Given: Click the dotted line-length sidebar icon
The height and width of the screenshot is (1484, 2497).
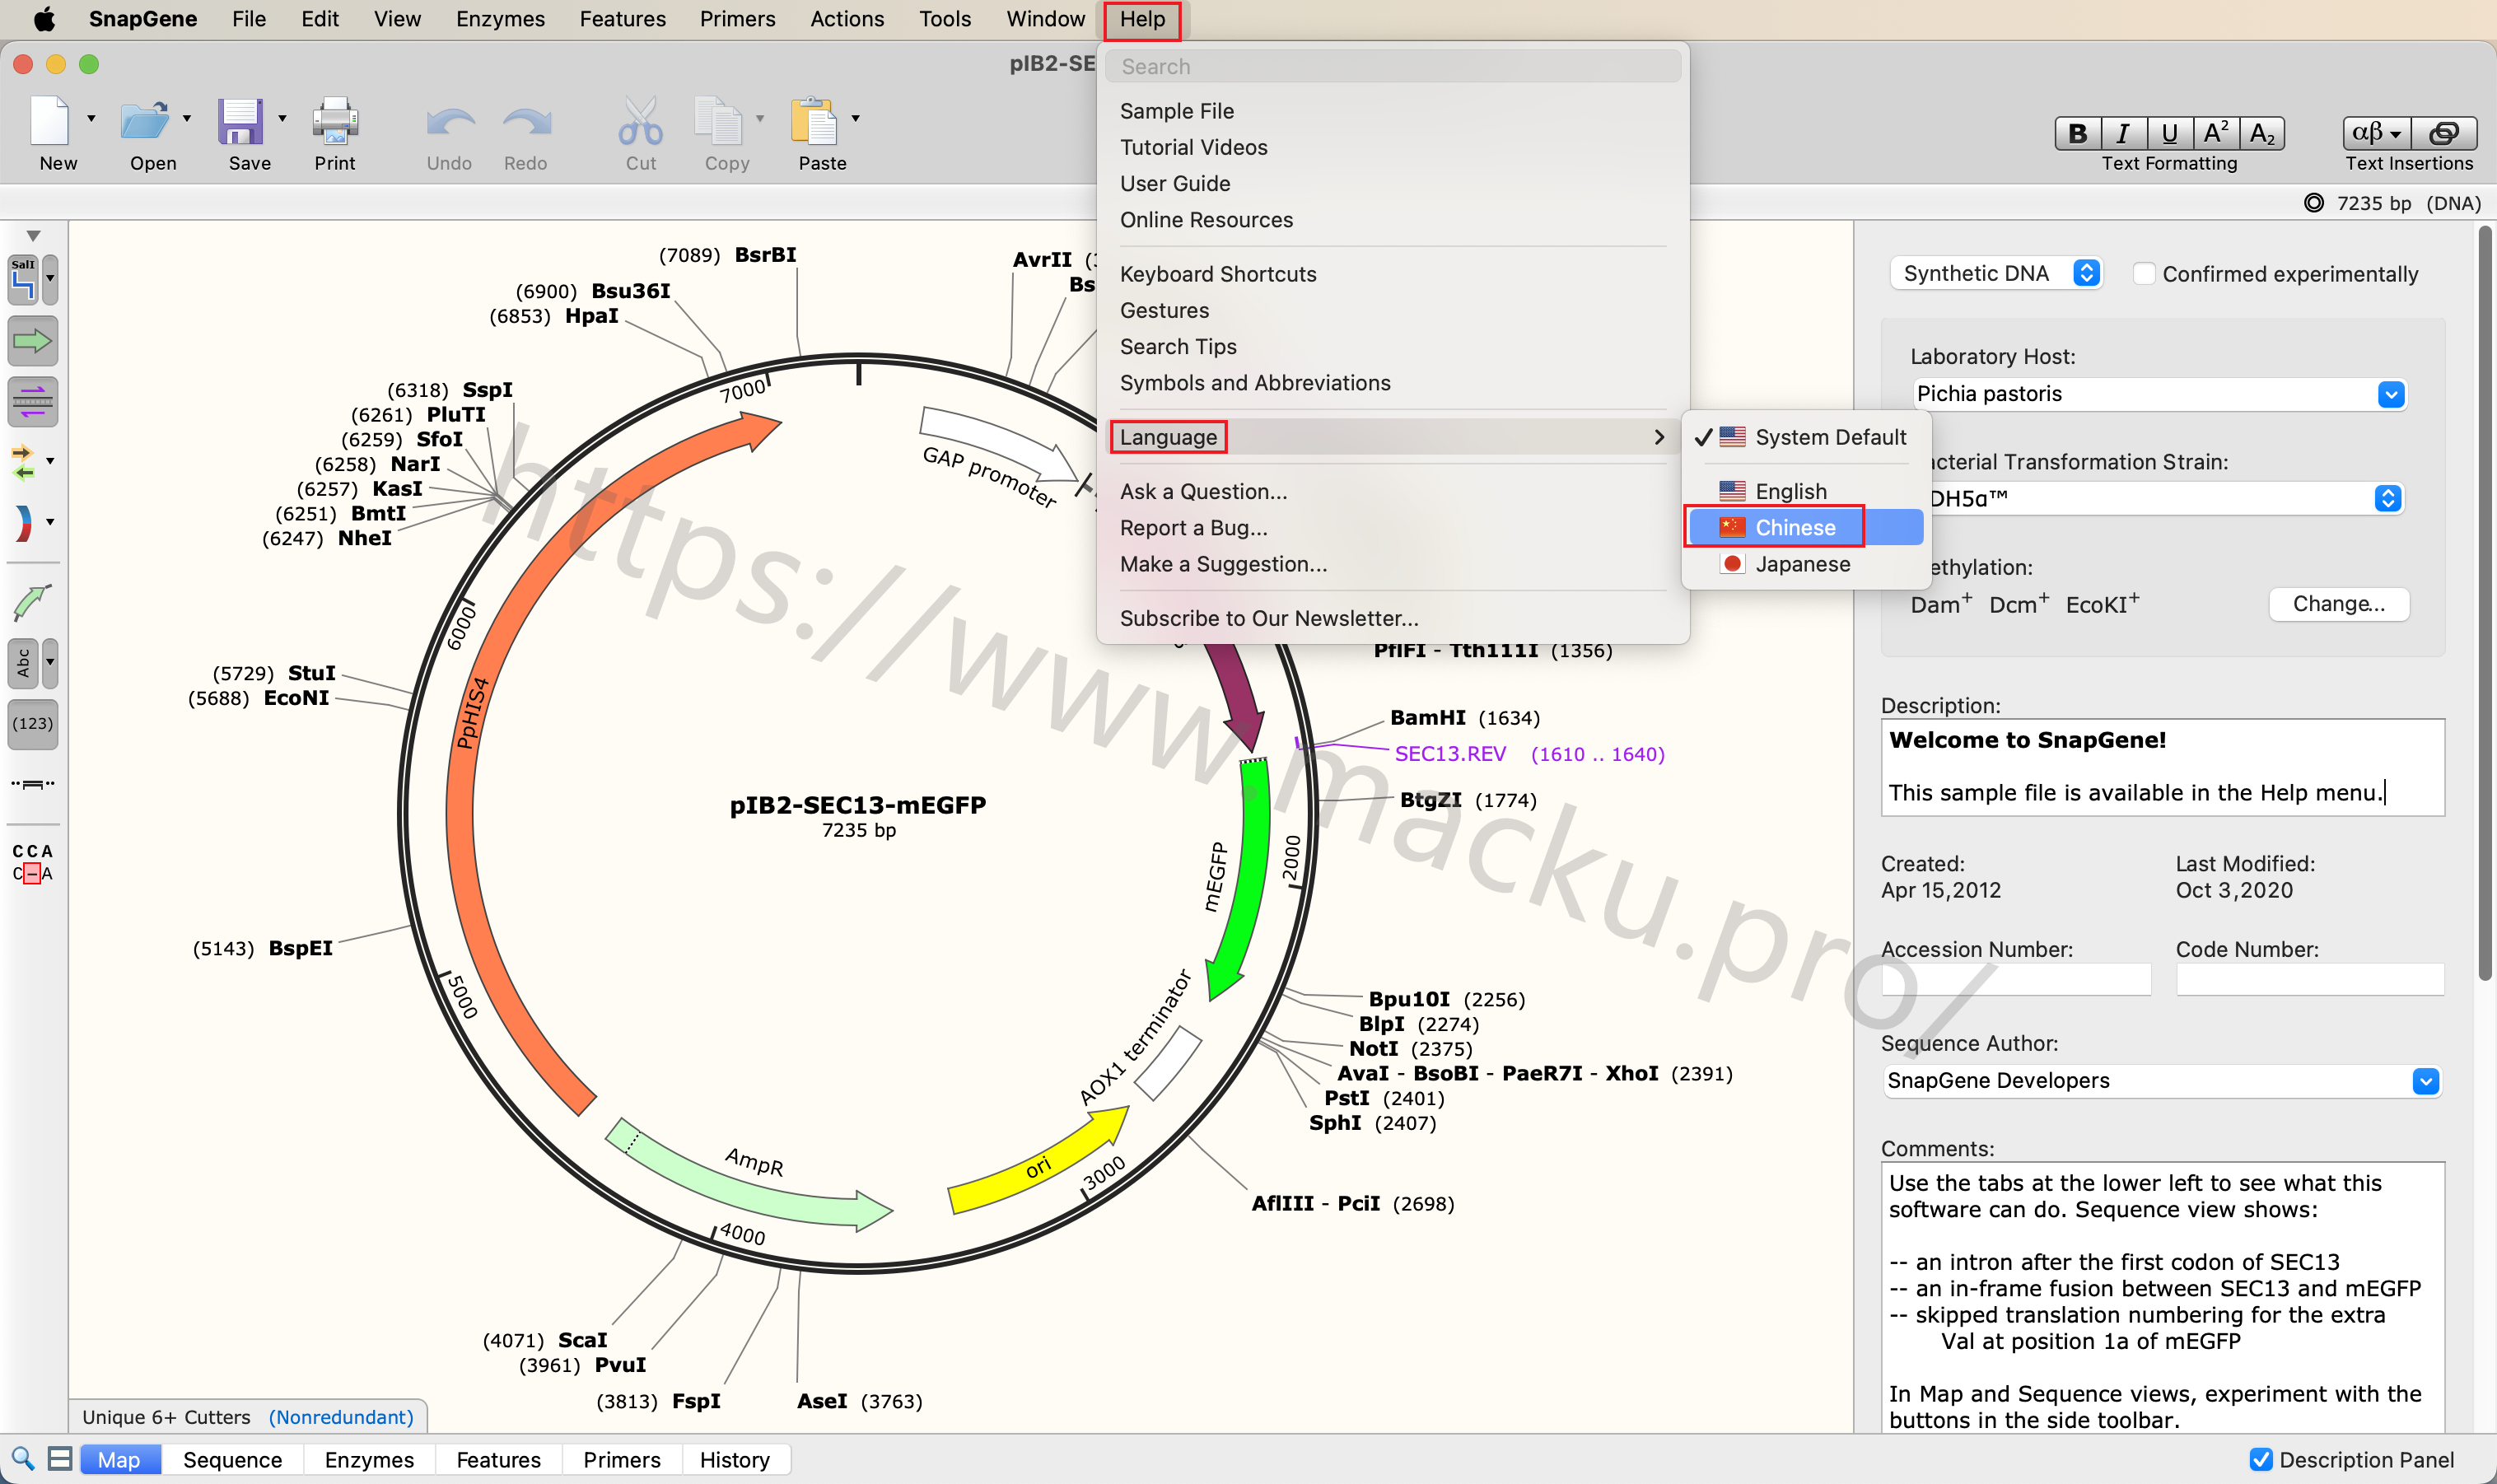Looking at the screenshot, I should click(32, 783).
